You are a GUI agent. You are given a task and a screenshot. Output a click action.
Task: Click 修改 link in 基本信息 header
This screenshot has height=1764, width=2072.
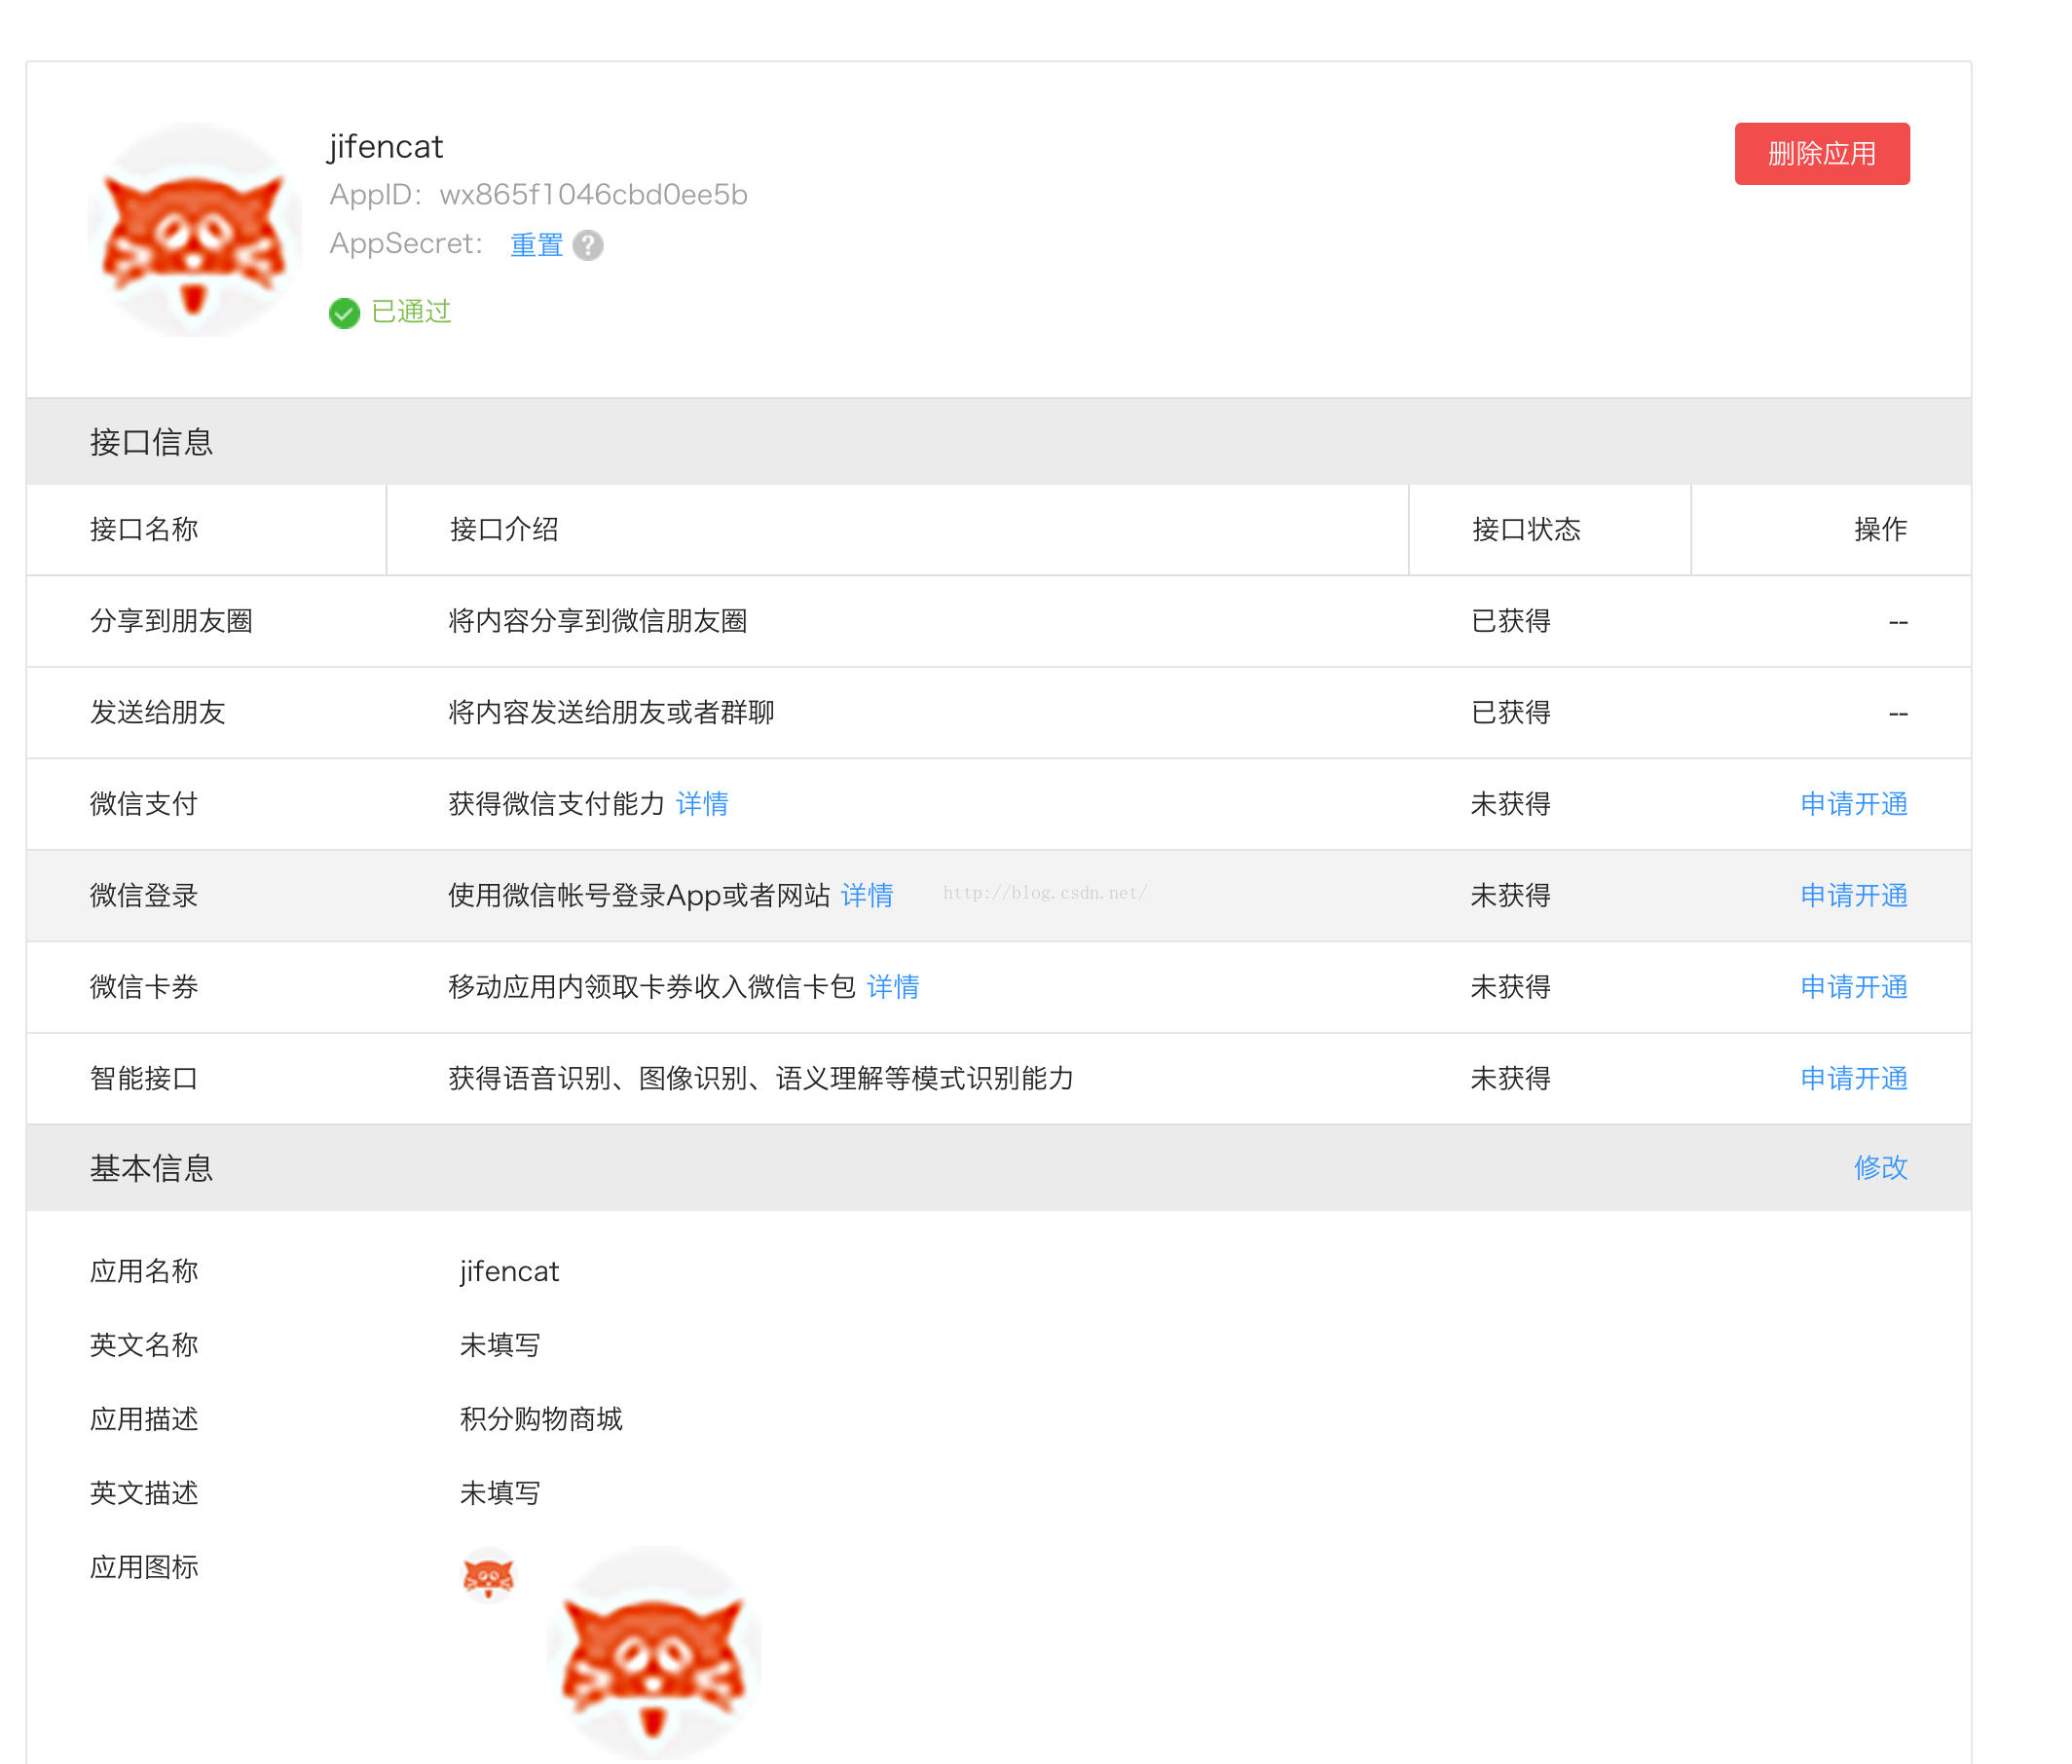tap(1881, 1168)
